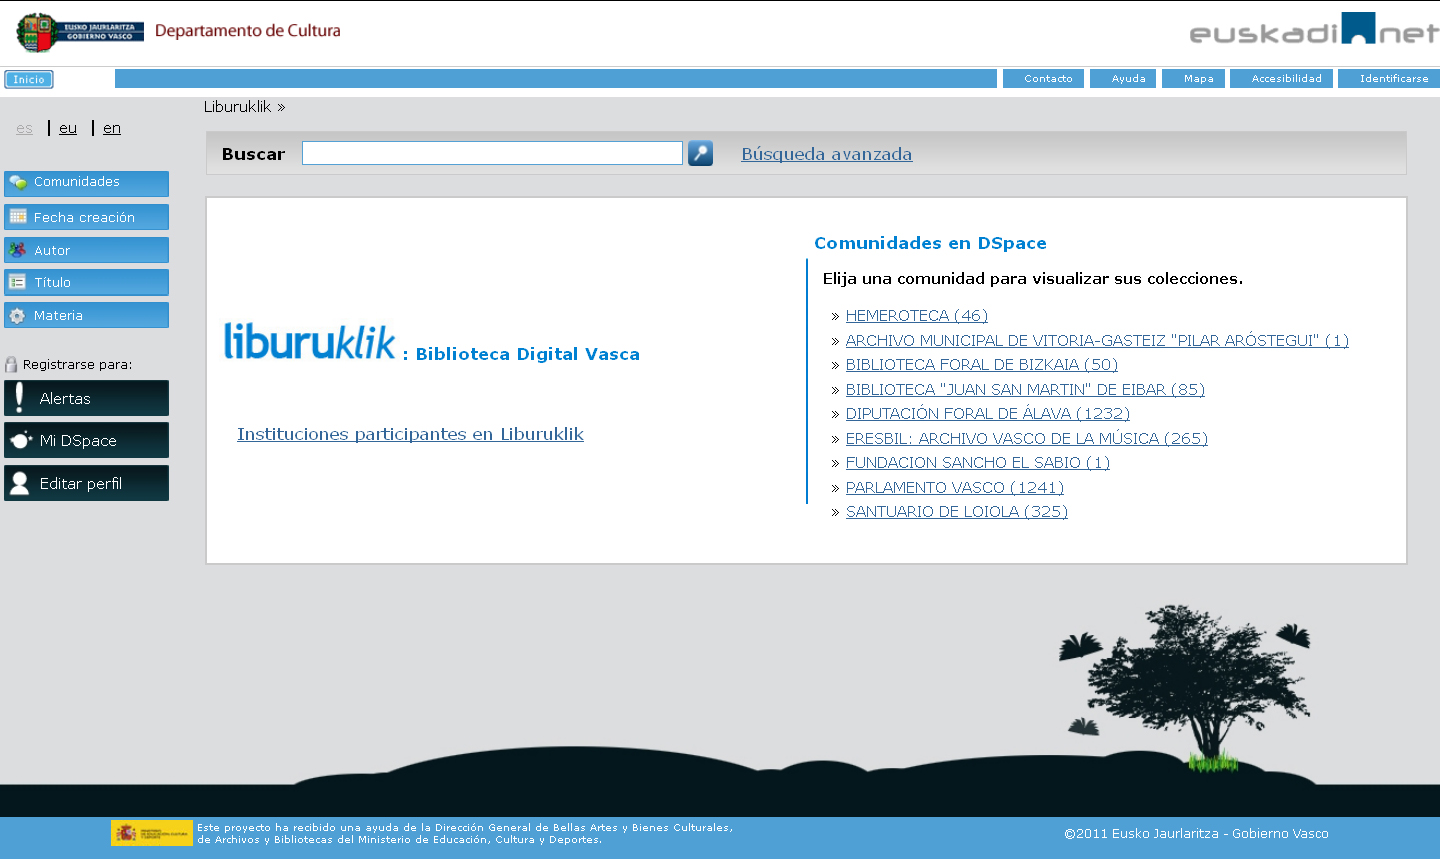This screenshot has height=861, width=1440.
Task: Click the magnifier search icon
Action: tap(700, 153)
